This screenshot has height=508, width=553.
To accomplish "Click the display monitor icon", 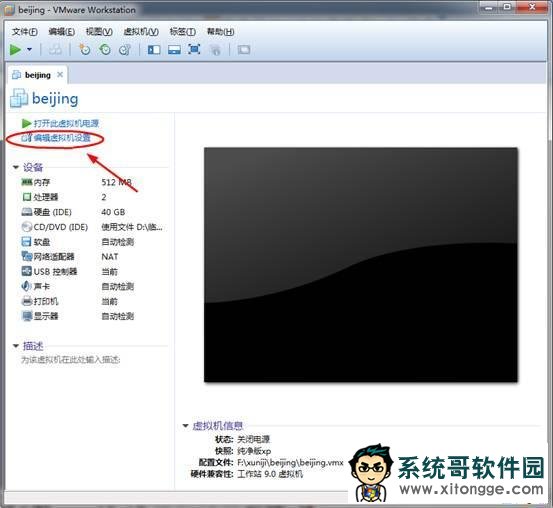I will [x=27, y=316].
